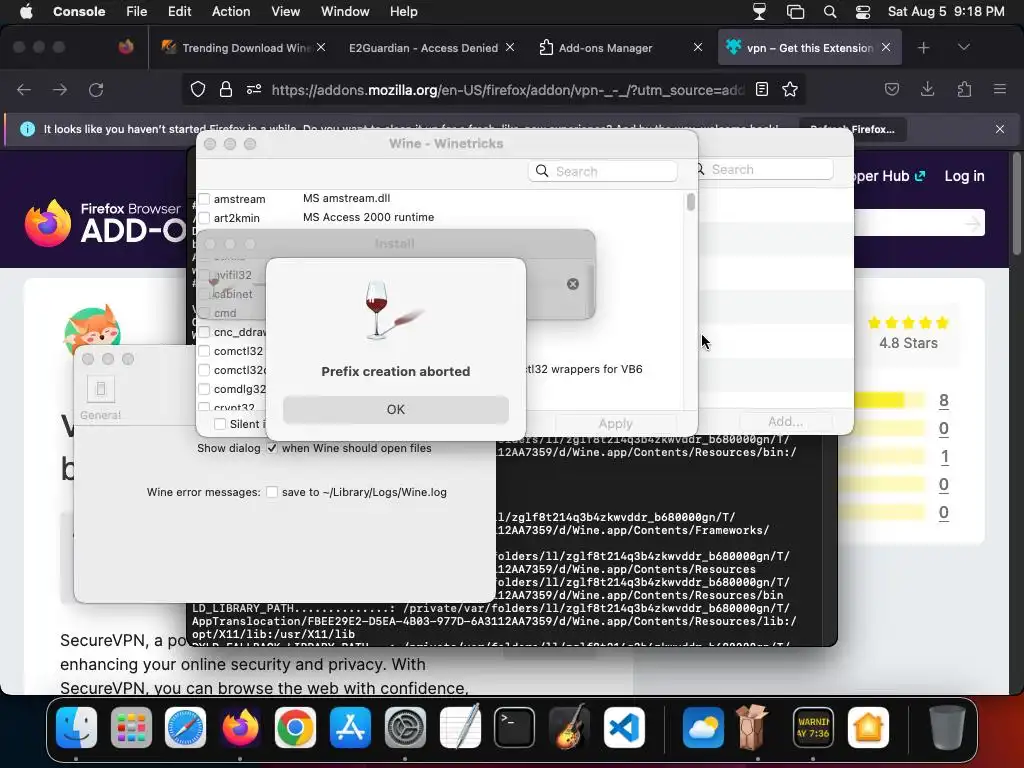Open 8 five-star reviews link
This screenshot has height=768, width=1024.
(x=944, y=400)
